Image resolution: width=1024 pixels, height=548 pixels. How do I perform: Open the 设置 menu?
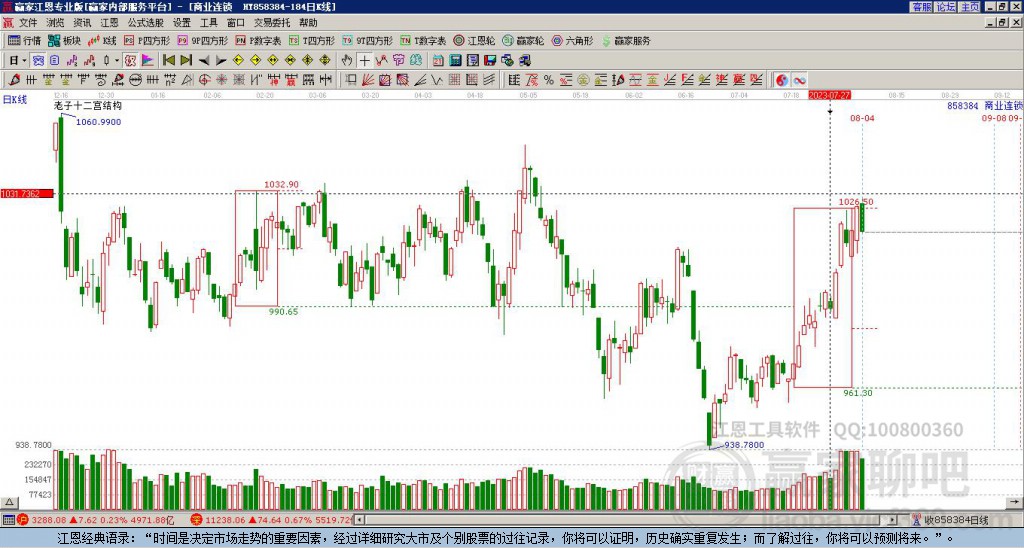pos(182,23)
